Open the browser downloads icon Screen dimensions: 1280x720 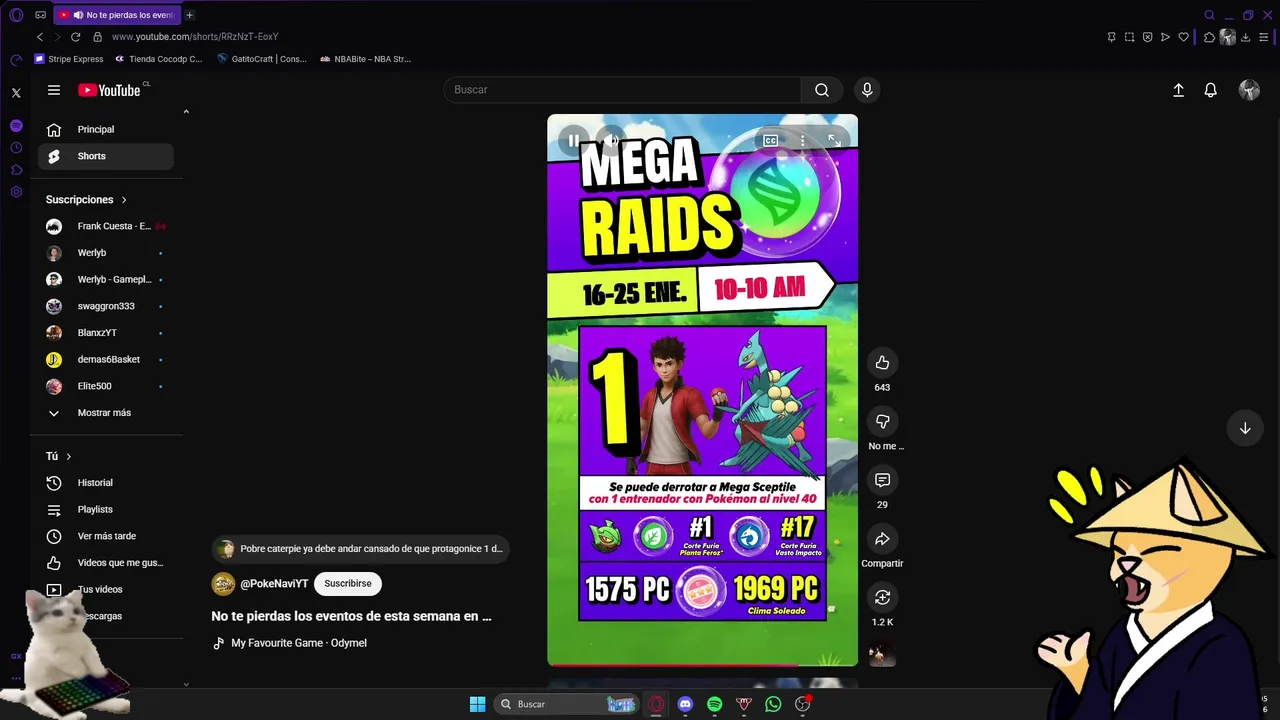point(1245,37)
